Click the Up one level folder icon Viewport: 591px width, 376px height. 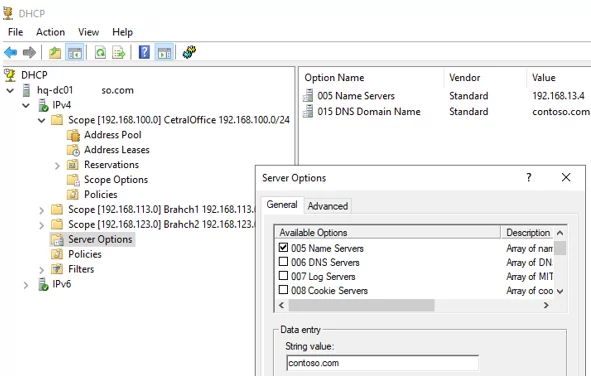tap(55, 52)
